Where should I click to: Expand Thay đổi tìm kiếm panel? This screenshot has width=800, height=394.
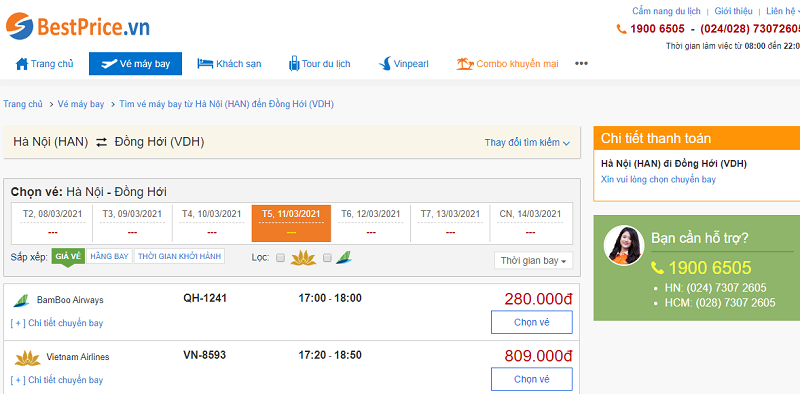click(527, 143)
